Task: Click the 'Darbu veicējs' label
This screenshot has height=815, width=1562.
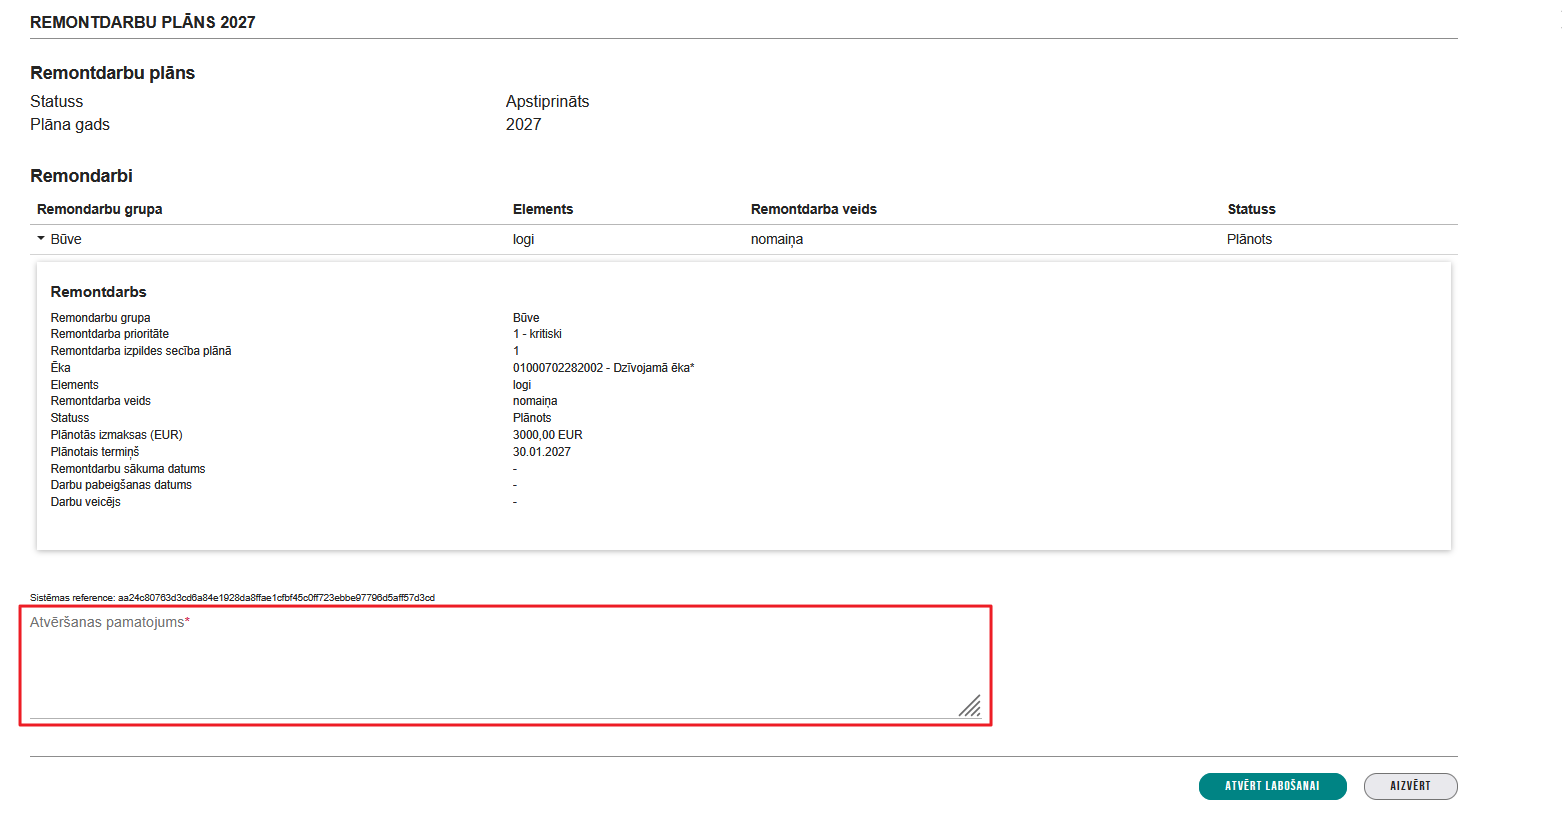Action: click(x=86, y=502)
